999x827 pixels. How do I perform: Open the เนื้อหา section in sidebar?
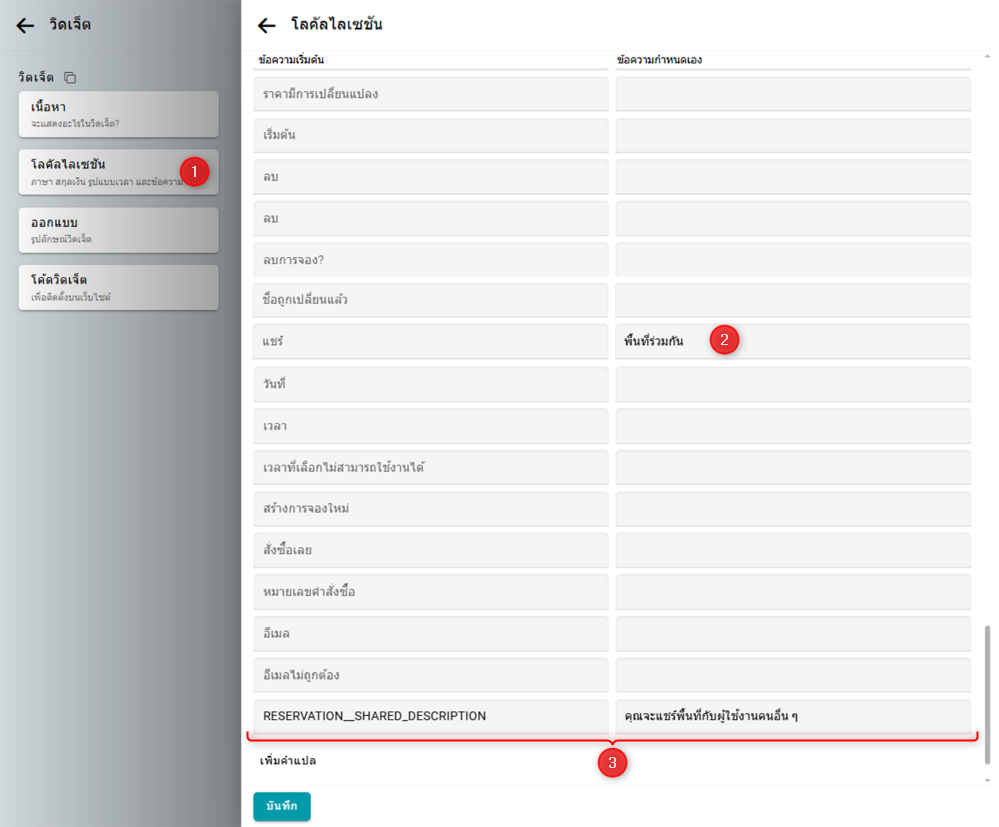(118, 114)
